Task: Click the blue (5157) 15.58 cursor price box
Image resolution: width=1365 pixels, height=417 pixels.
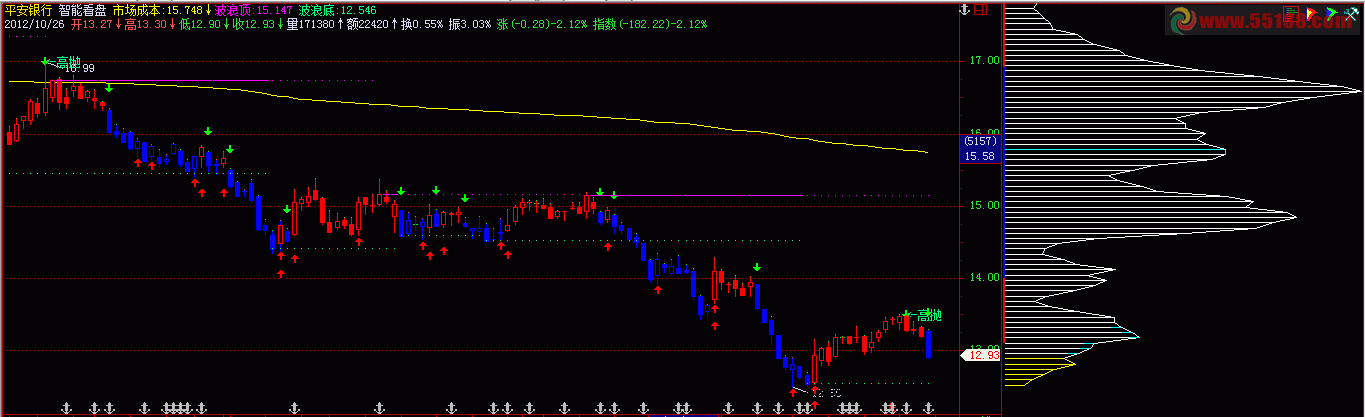Action: coord(980,150)
